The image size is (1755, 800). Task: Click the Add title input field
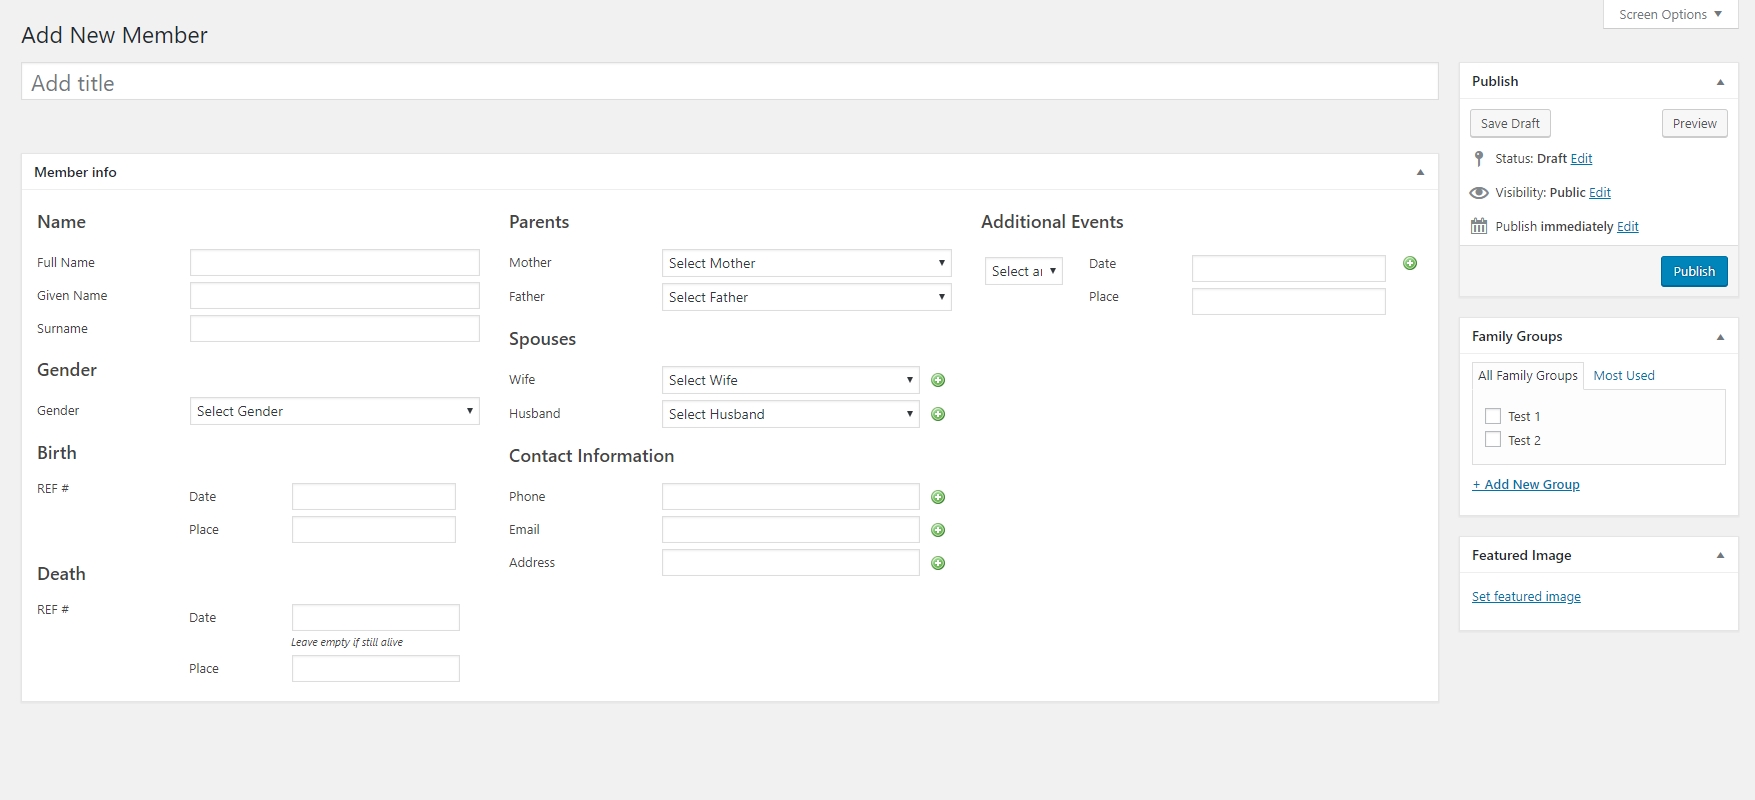[729, 83]
